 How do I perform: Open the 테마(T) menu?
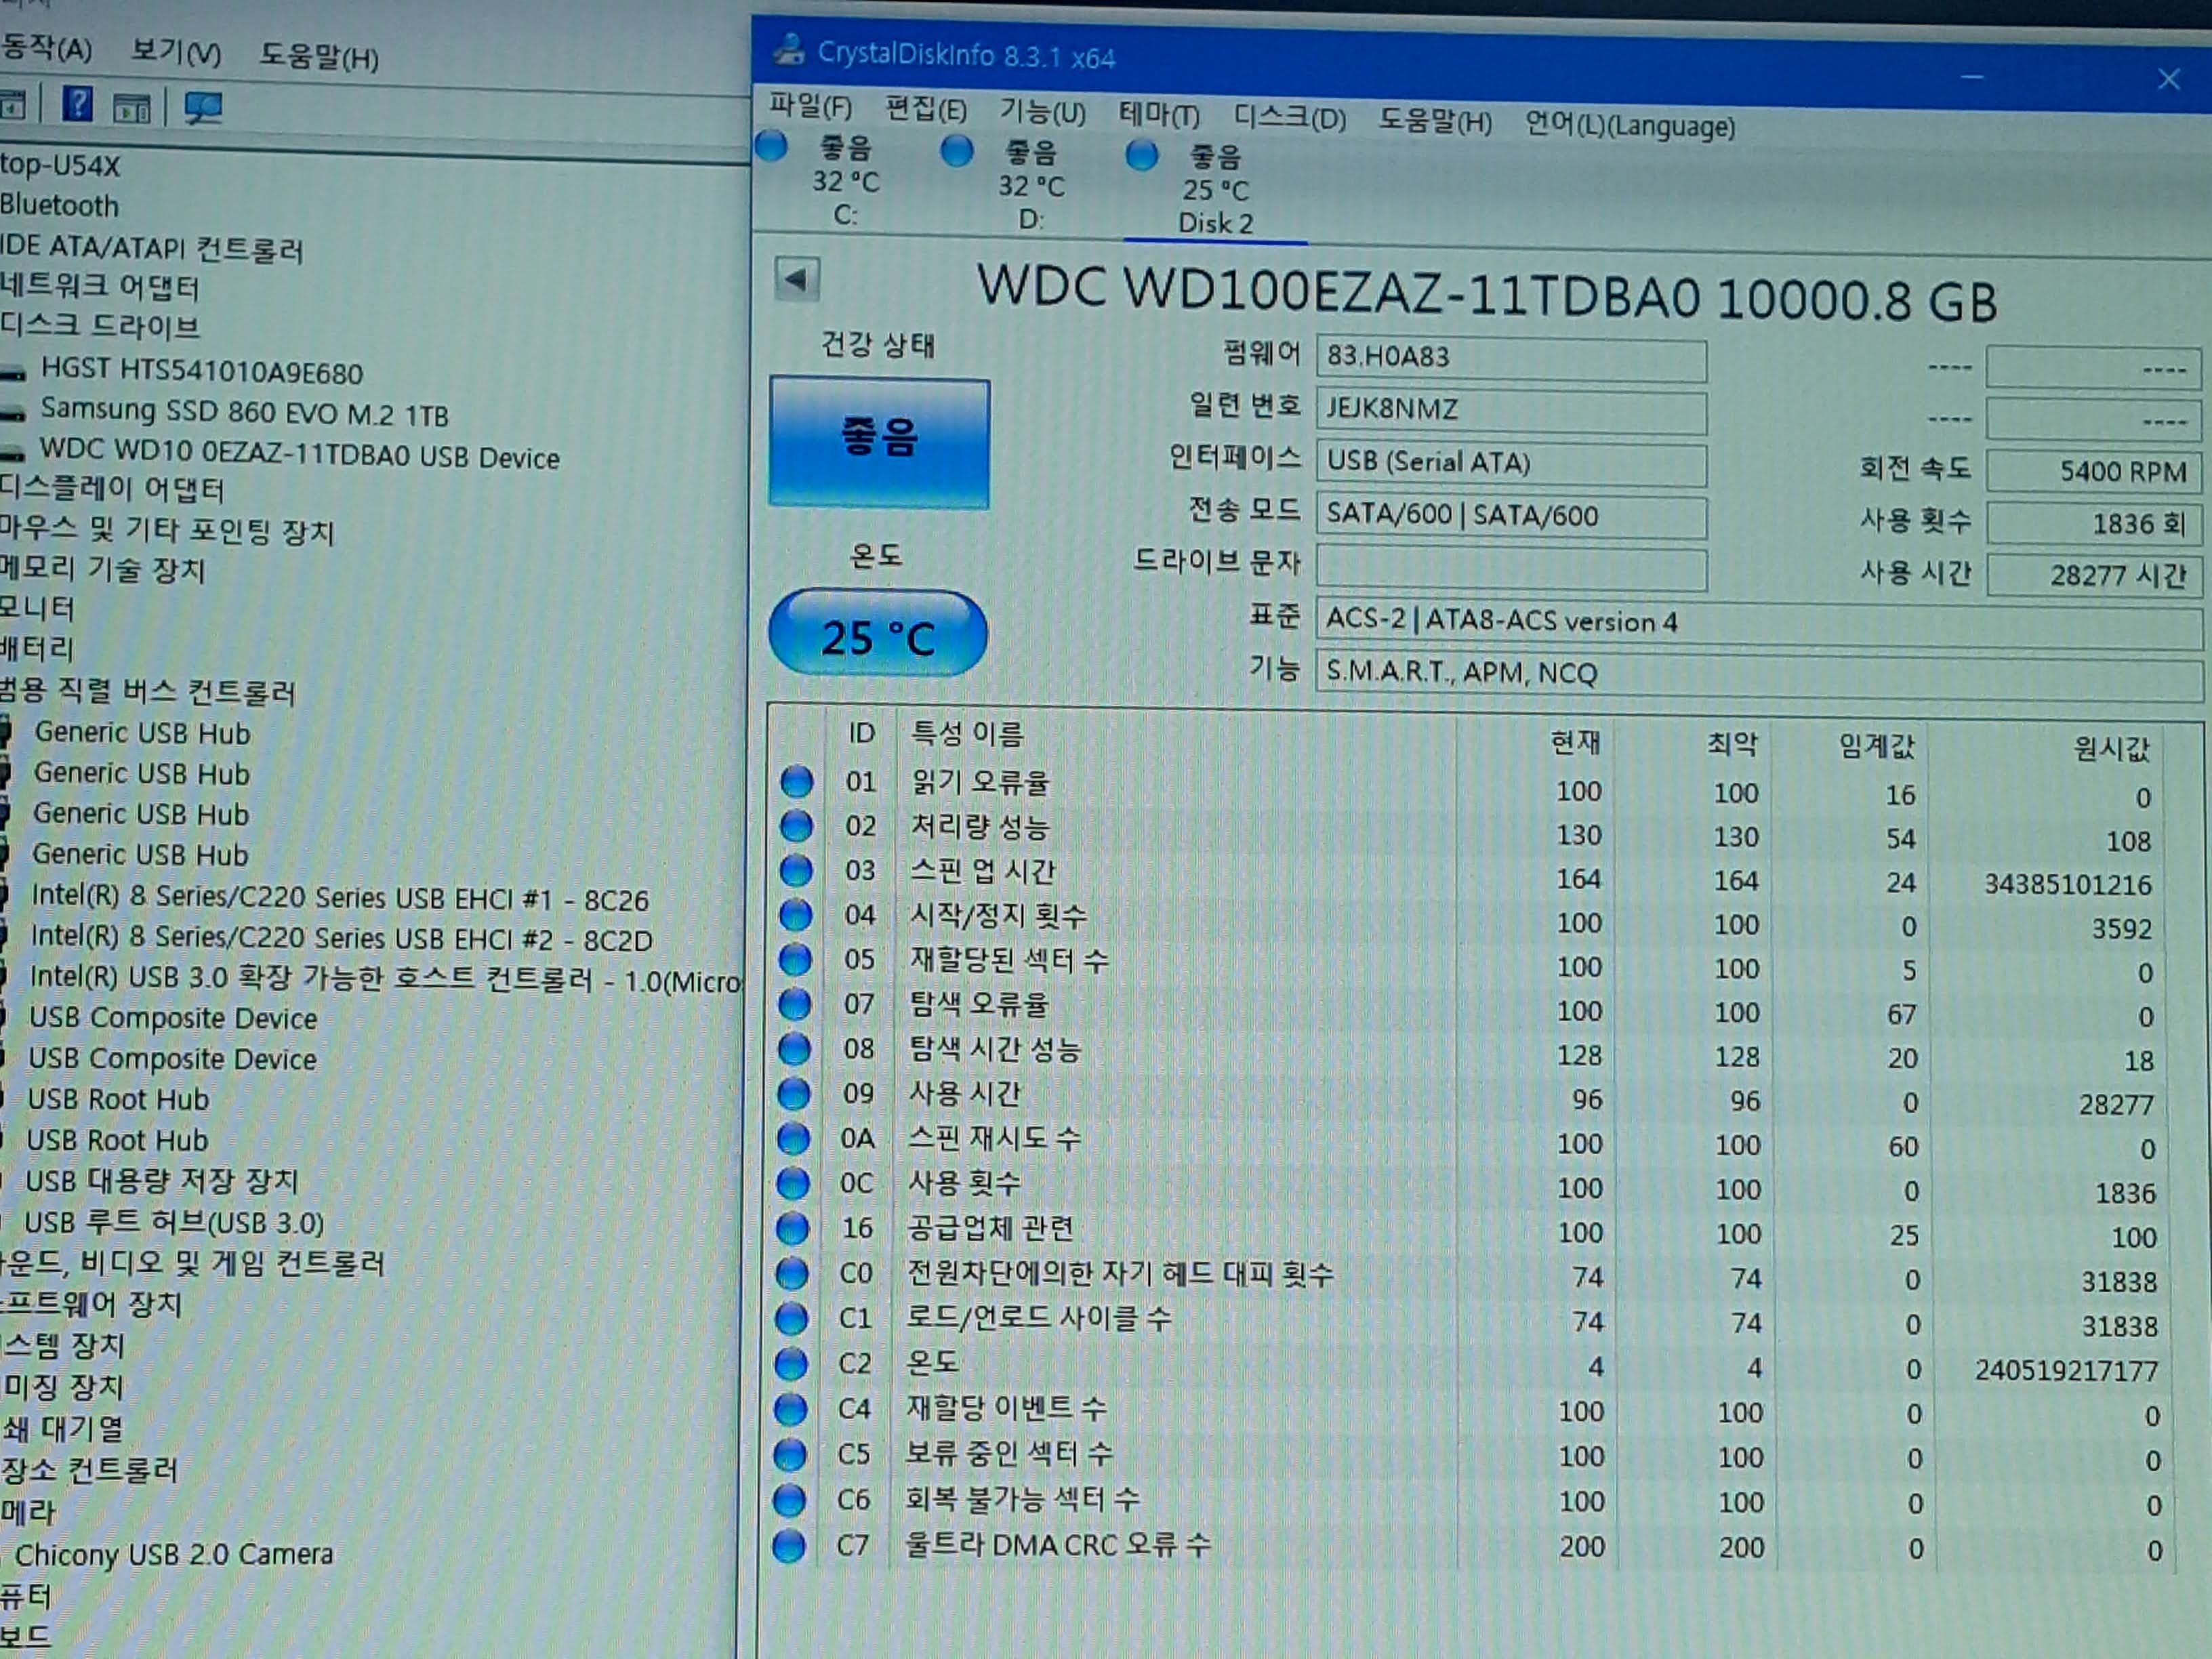(1159, 115)
